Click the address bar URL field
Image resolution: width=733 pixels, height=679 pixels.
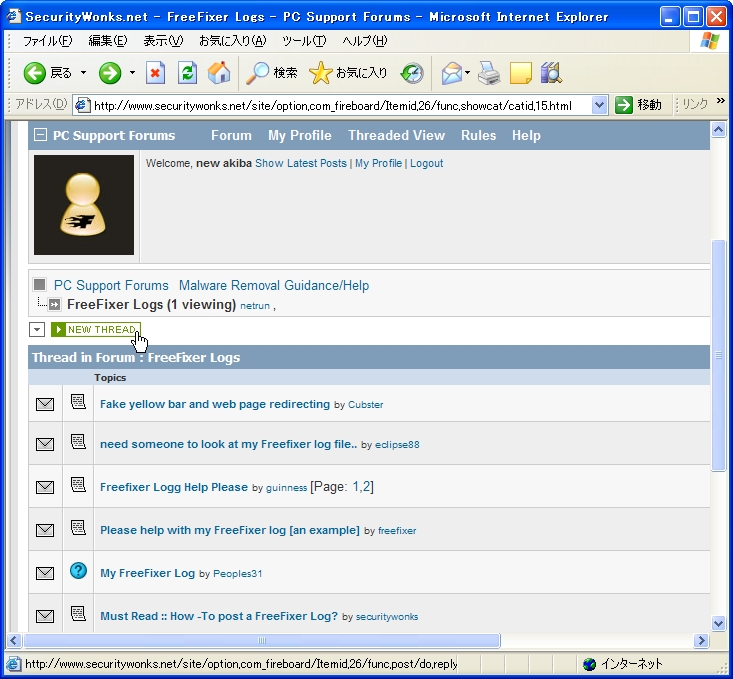pos(341,105)
